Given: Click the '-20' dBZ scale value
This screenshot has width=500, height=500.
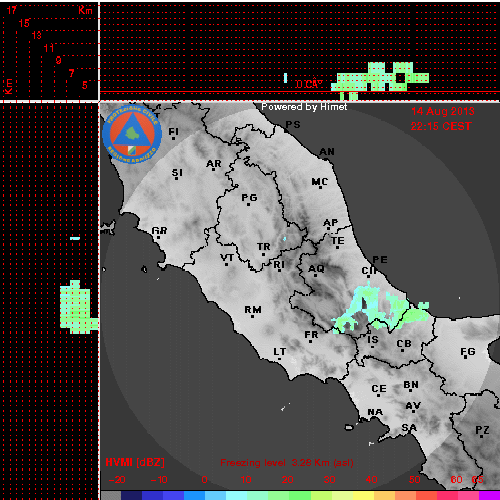Looking at the screenshot, I should tap(117, 480).
